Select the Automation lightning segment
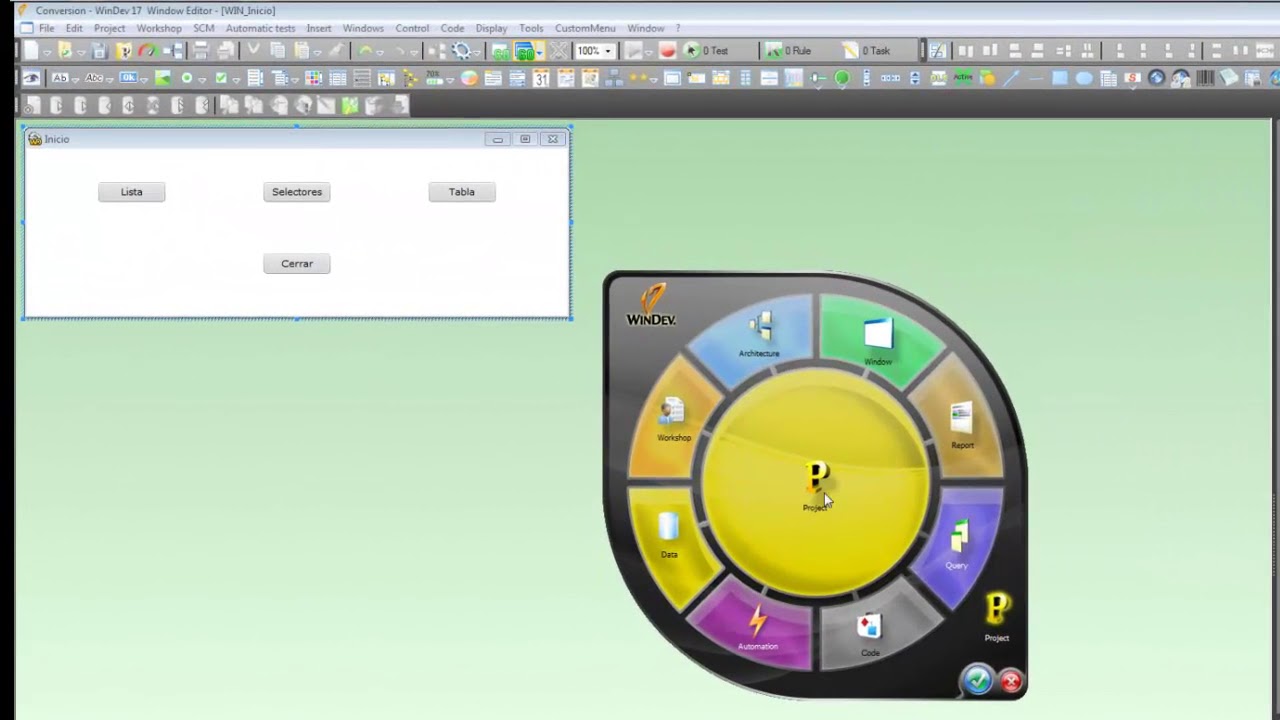Image resolution: width=1280 pixels, height=720 pixels. [x=757, y=628]
